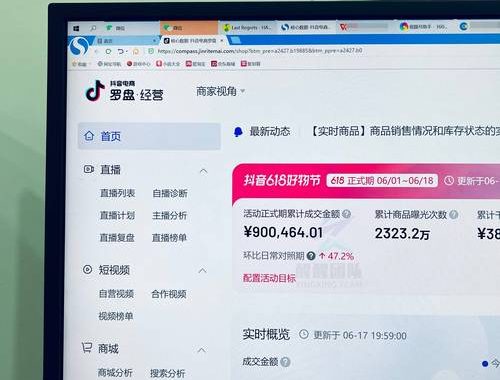This screenshot has height=380, width=500.
Task: Click the 618 正式期 06/01~06/18 badge
Action: (382, 181)
